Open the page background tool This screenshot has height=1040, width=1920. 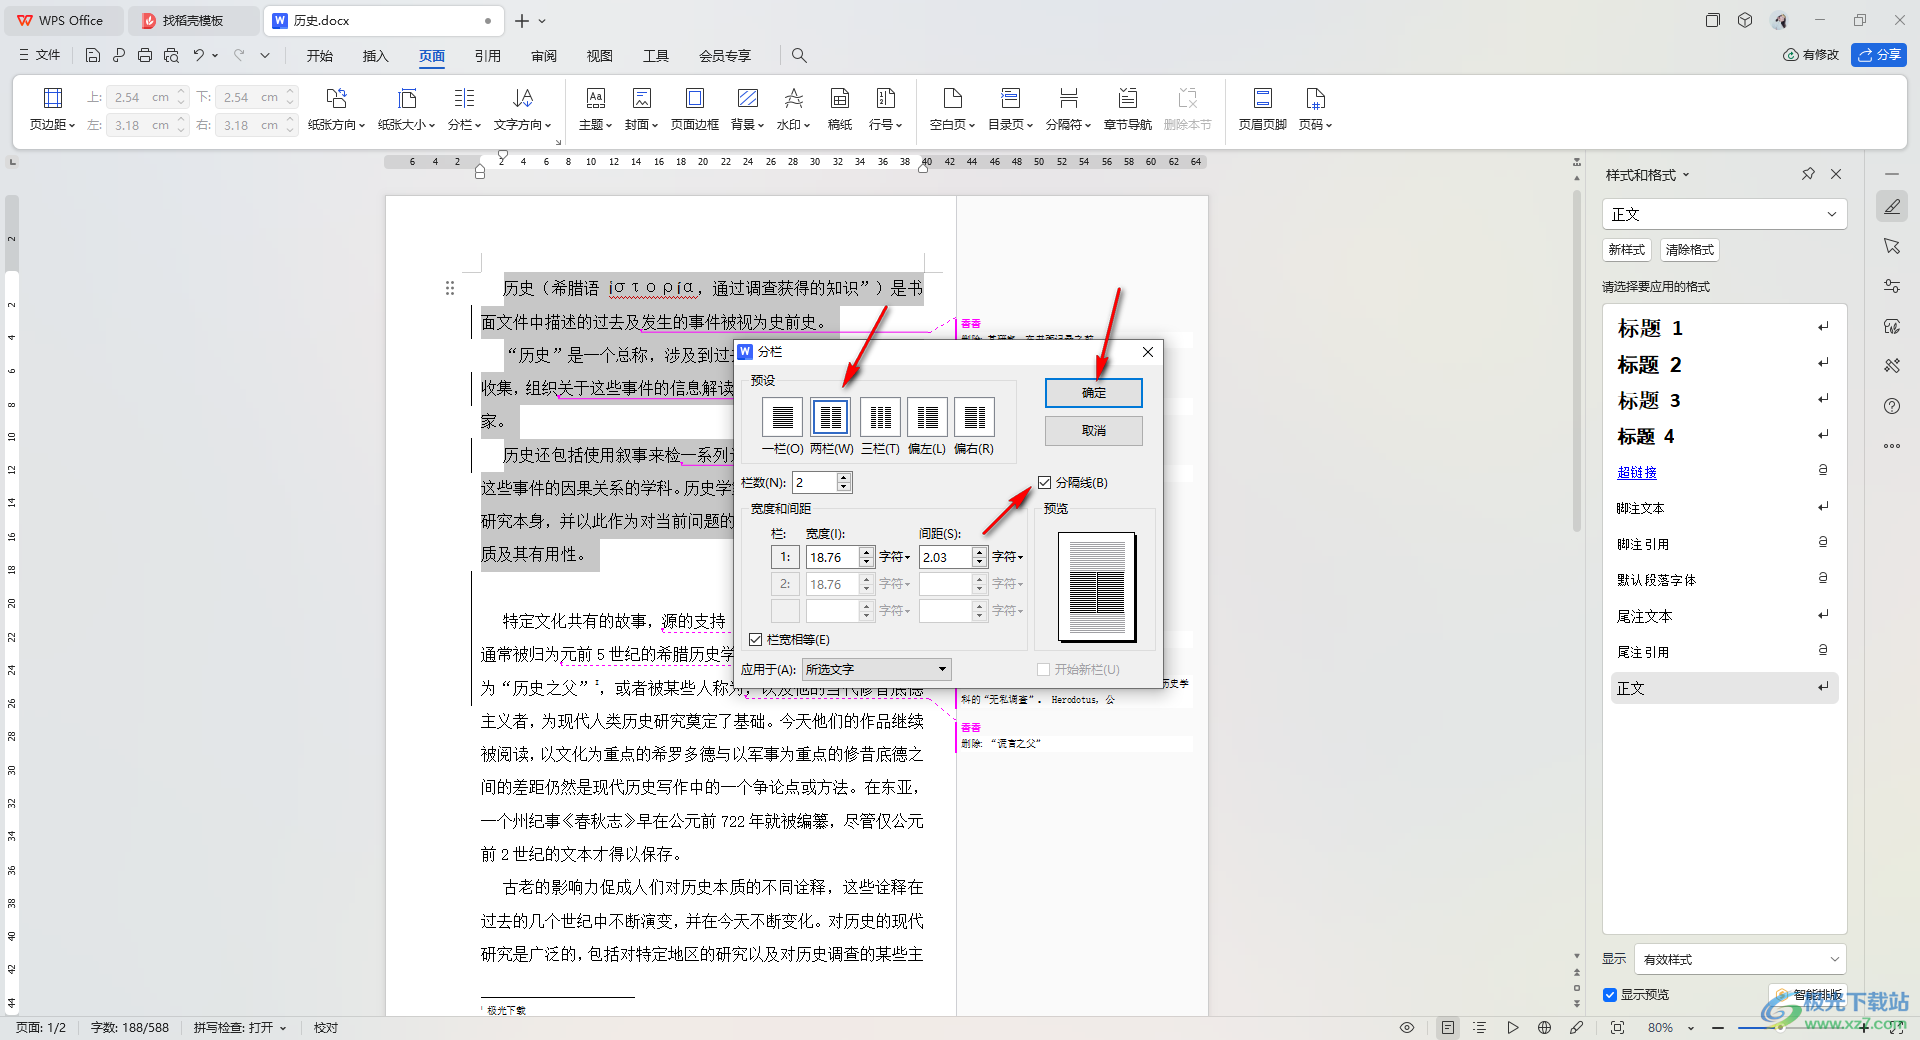747,109
